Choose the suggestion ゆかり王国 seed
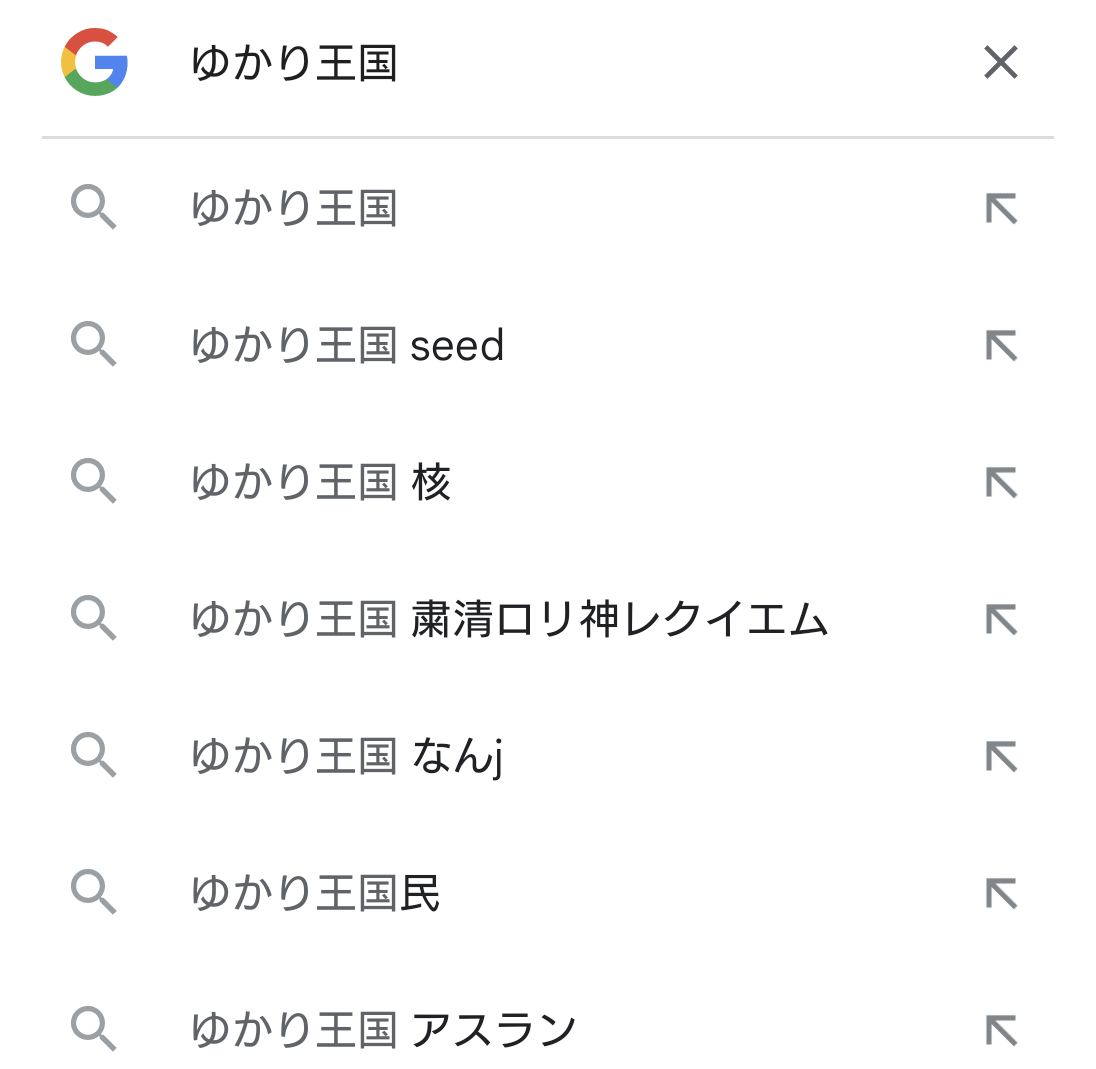1096x1069 pixels. (347, 346)
